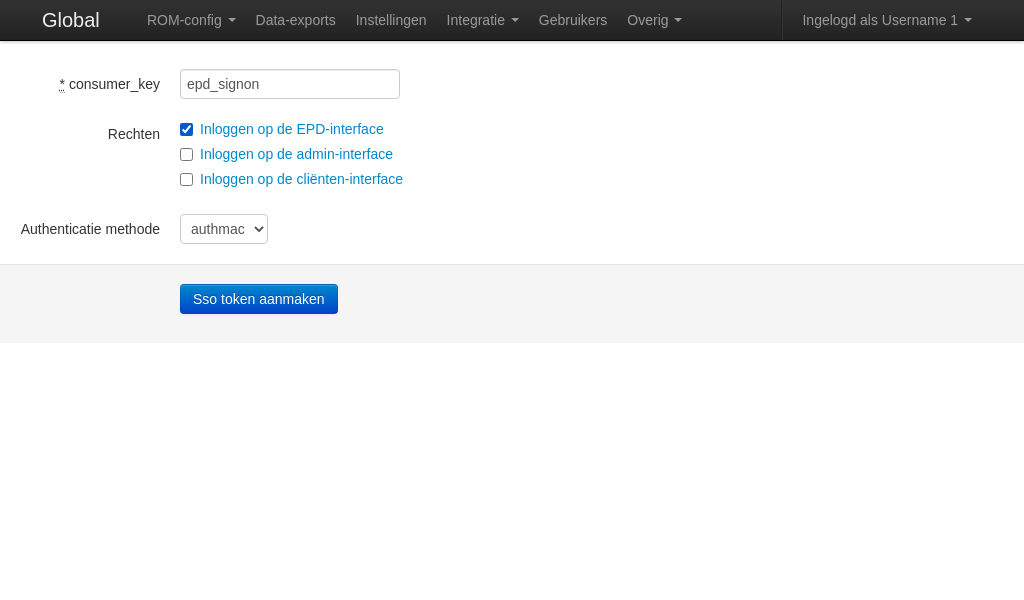Enable the admin-interface login checkbox
1024x600 pixels.
click(187, 154)
